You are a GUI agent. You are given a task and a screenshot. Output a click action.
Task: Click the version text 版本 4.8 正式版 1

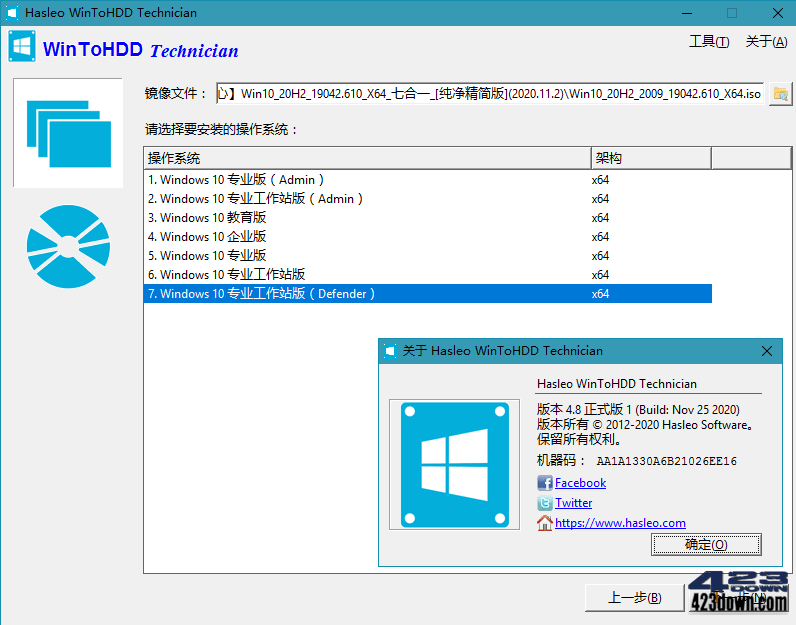tap(584, 409)
